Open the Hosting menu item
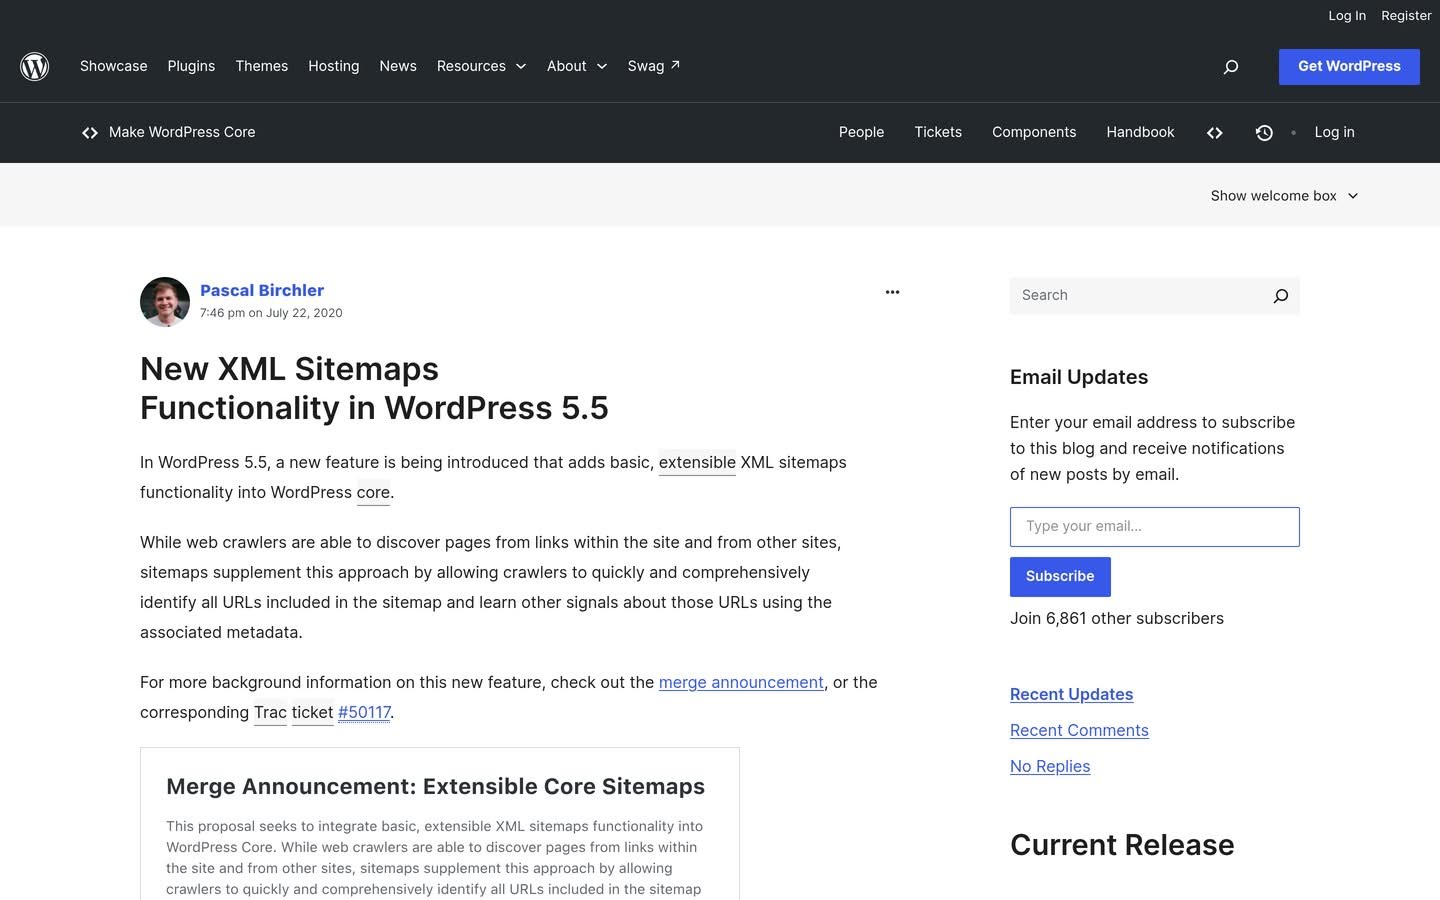Image resolution: width=1440 pixels, height=900 pixels. pyautogui.click(x=334, y=66)
